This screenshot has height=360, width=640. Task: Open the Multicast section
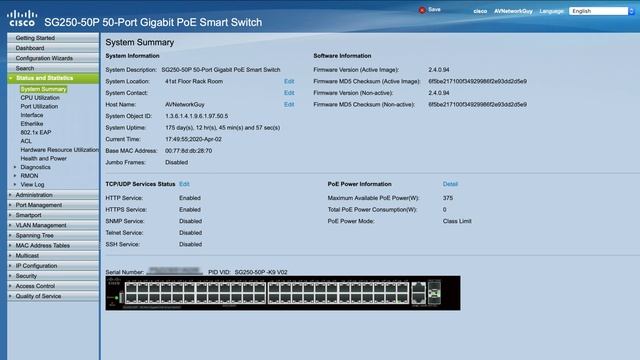[x=53, y=256]
